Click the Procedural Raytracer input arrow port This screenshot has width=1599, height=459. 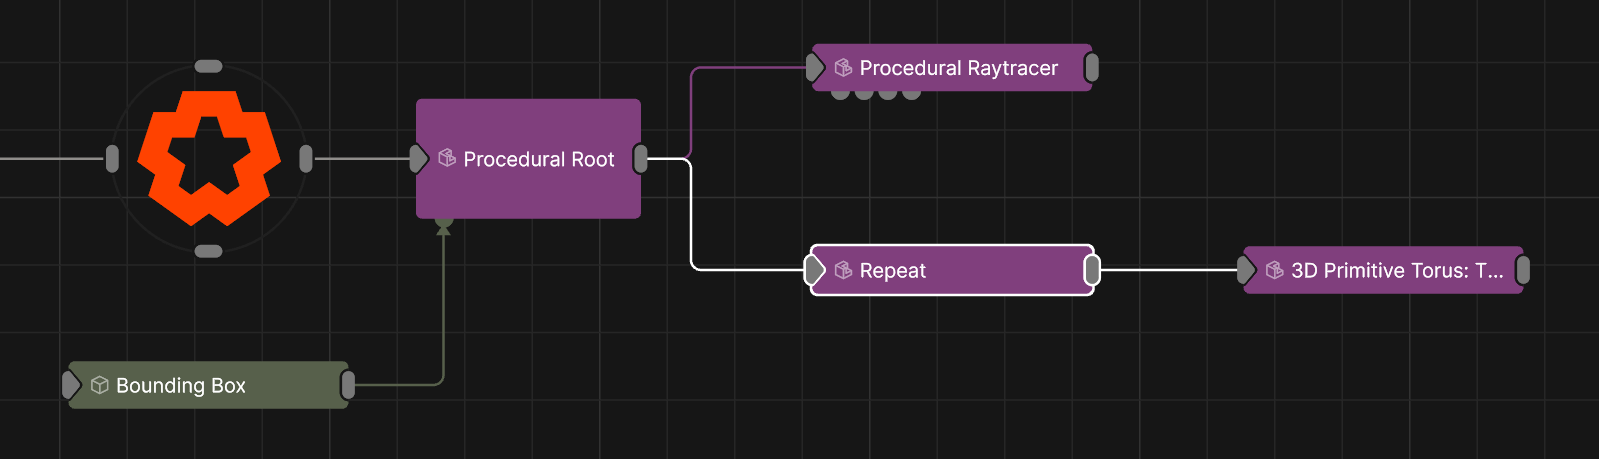(x=816, y=67)
